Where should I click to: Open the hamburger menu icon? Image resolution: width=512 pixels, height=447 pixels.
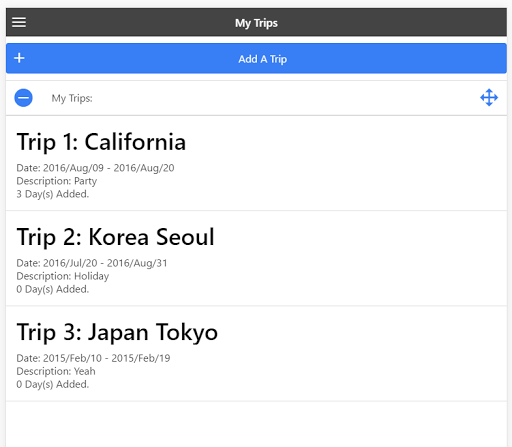pos(19,22)
